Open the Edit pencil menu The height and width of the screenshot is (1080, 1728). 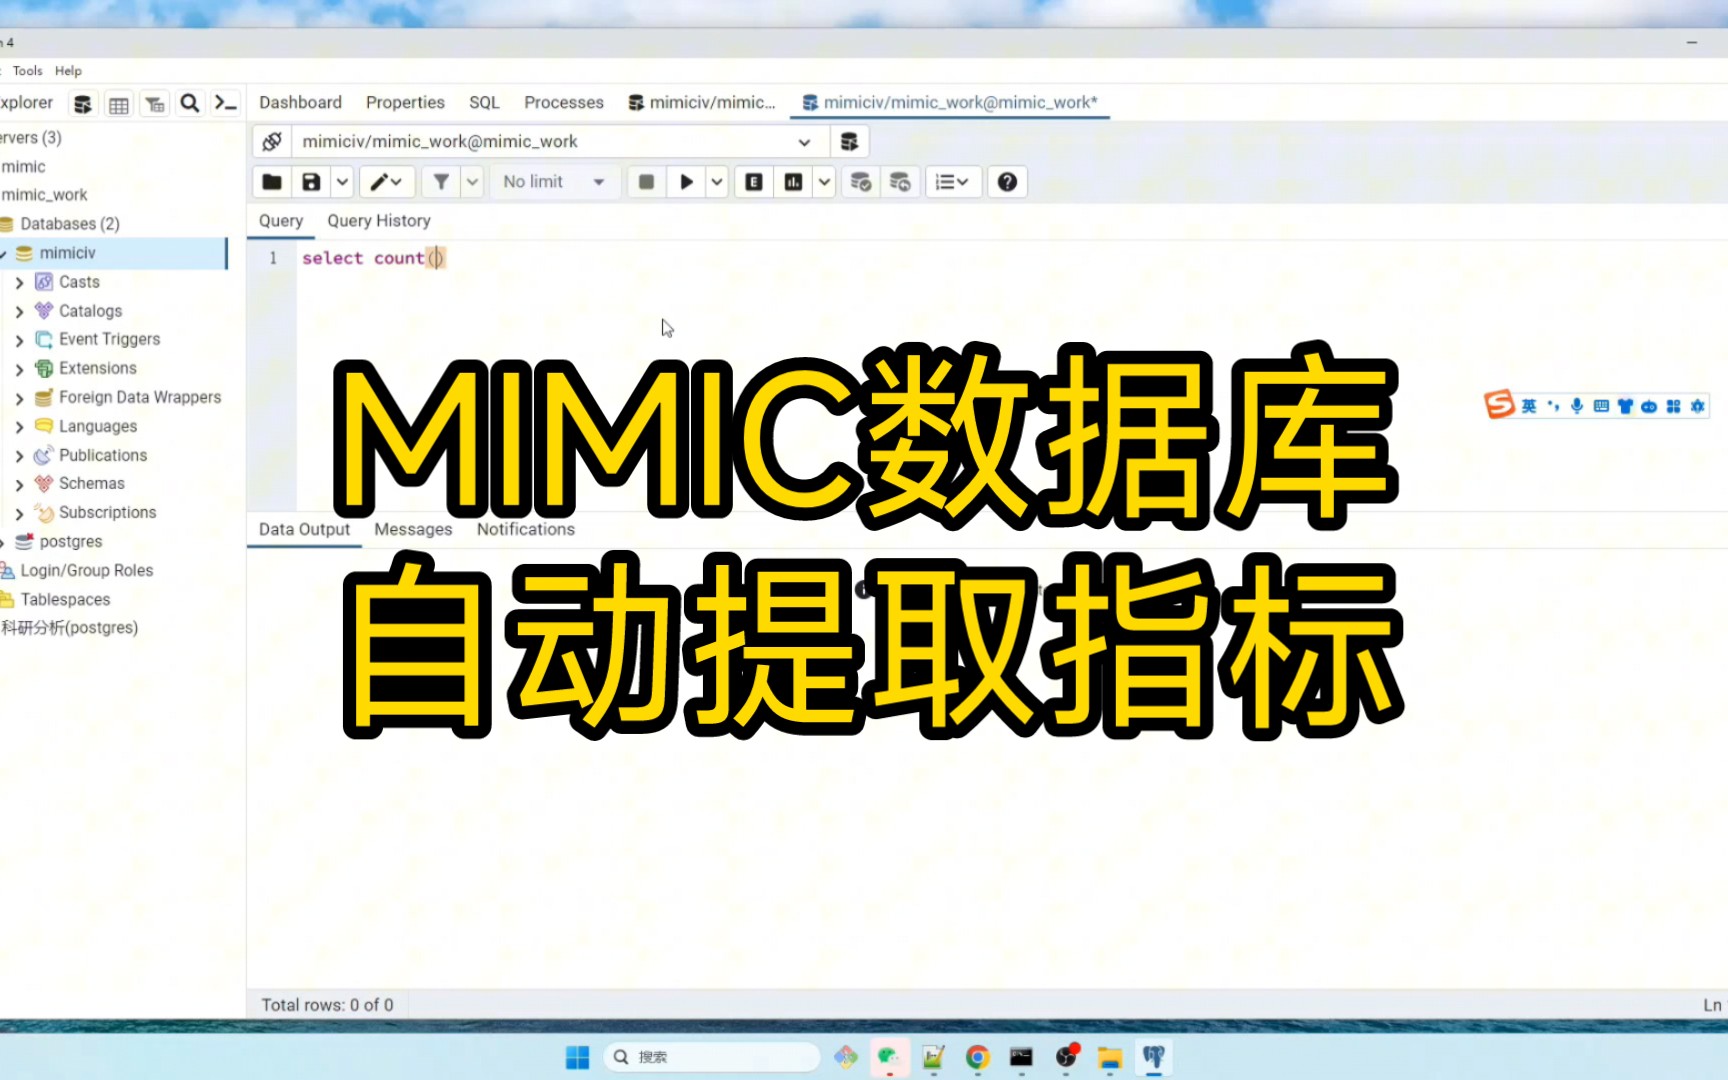[386, 182]
